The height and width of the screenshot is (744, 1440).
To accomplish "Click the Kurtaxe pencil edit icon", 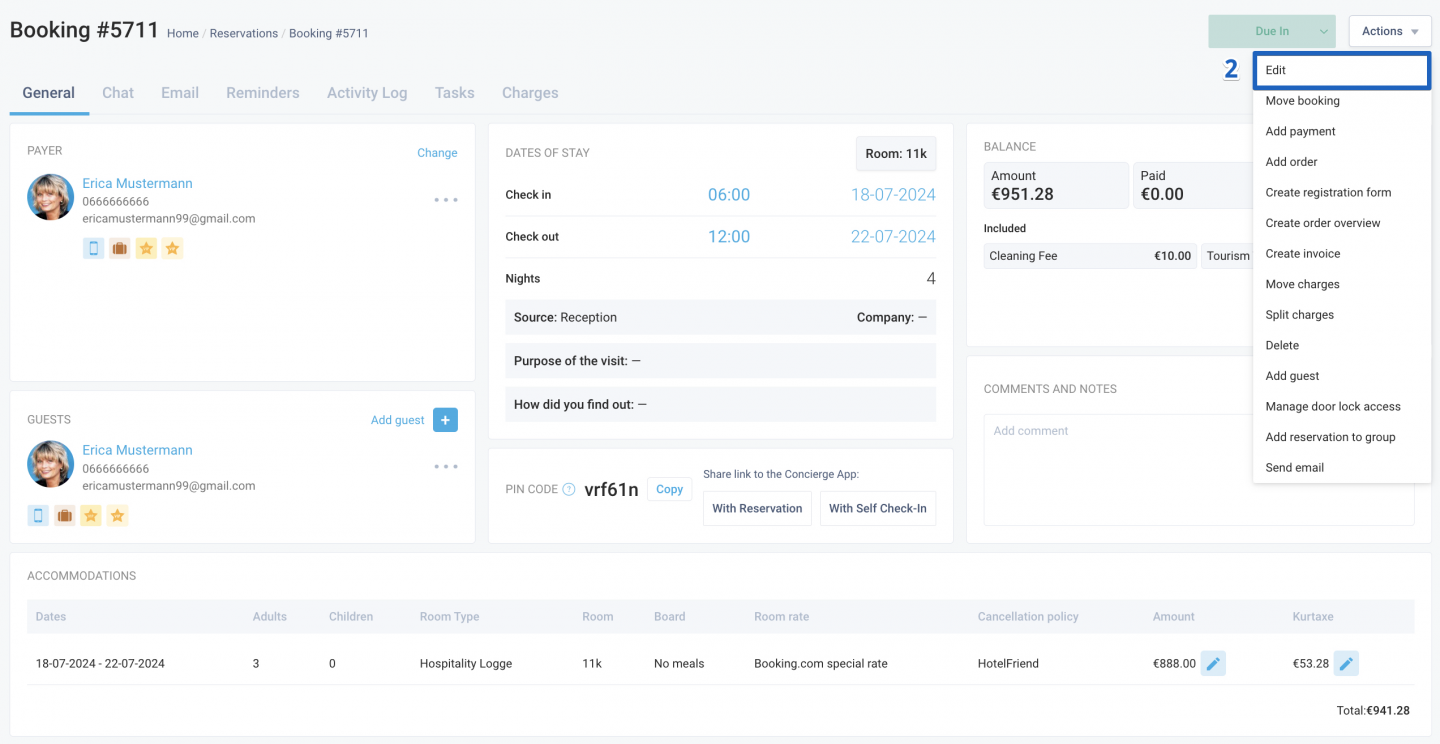I will [1346, 663].
